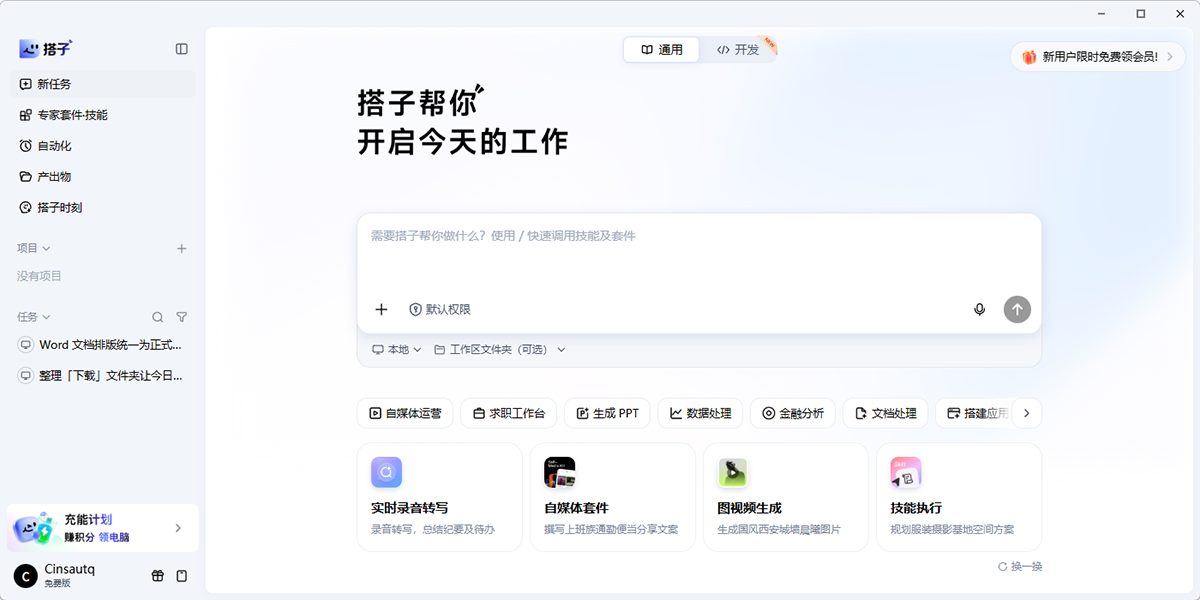Collapse the 任务 section chevron
The width and height of the screenshot is (1200, 600).
pos(46,317)
